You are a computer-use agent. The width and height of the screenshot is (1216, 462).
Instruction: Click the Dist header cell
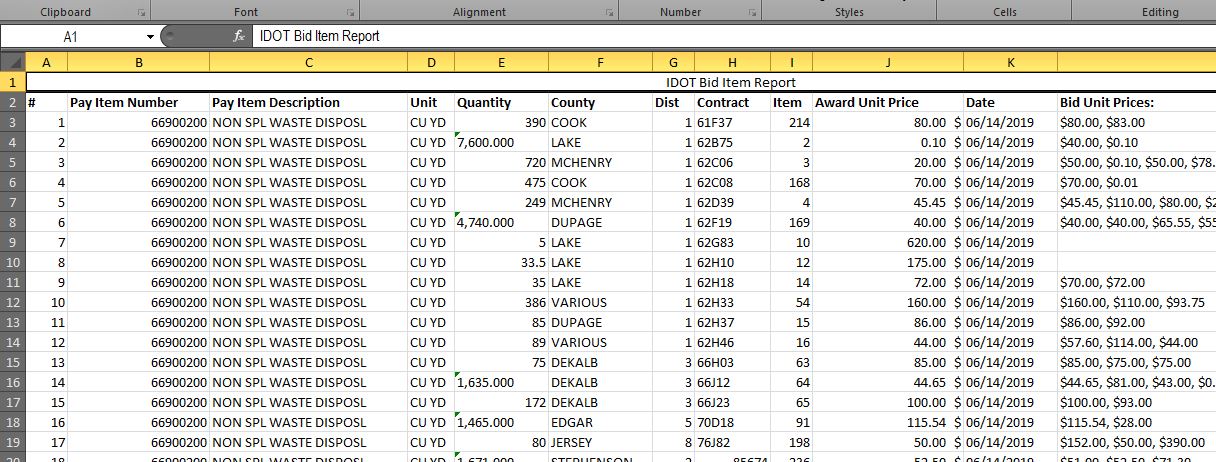pos(673,102)
